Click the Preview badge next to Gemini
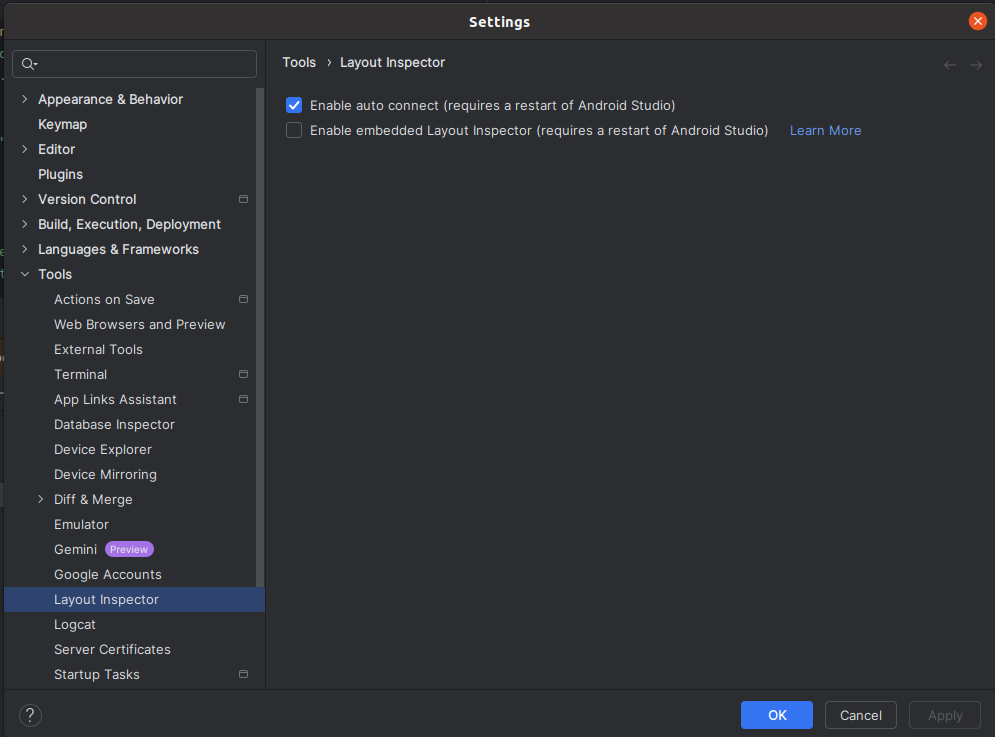 tap(129, 550)
